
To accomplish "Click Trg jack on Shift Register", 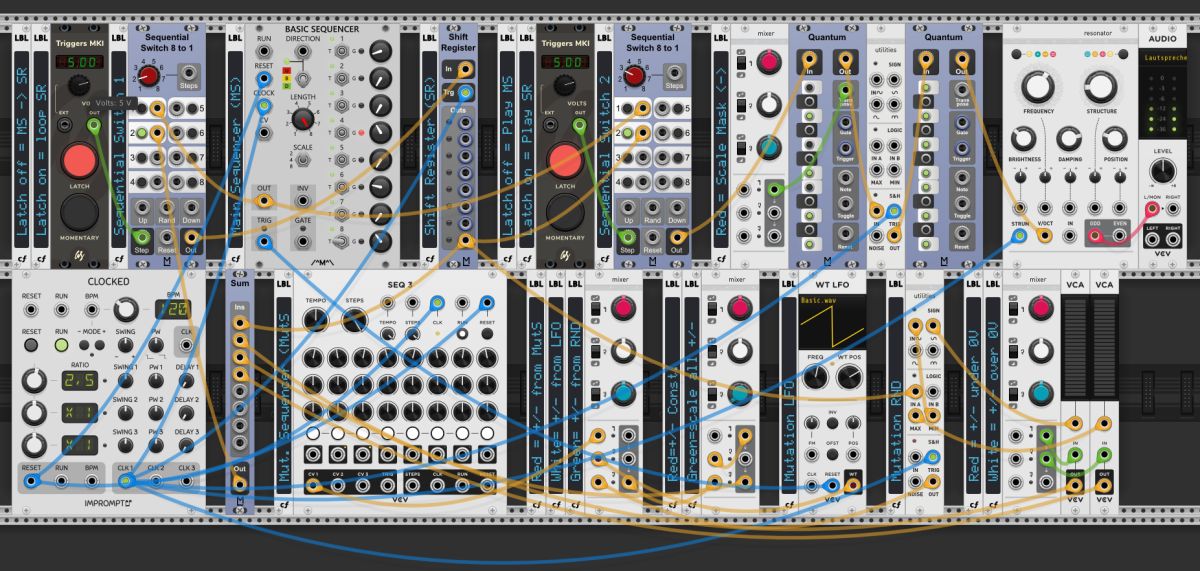I will pos(464,93).
